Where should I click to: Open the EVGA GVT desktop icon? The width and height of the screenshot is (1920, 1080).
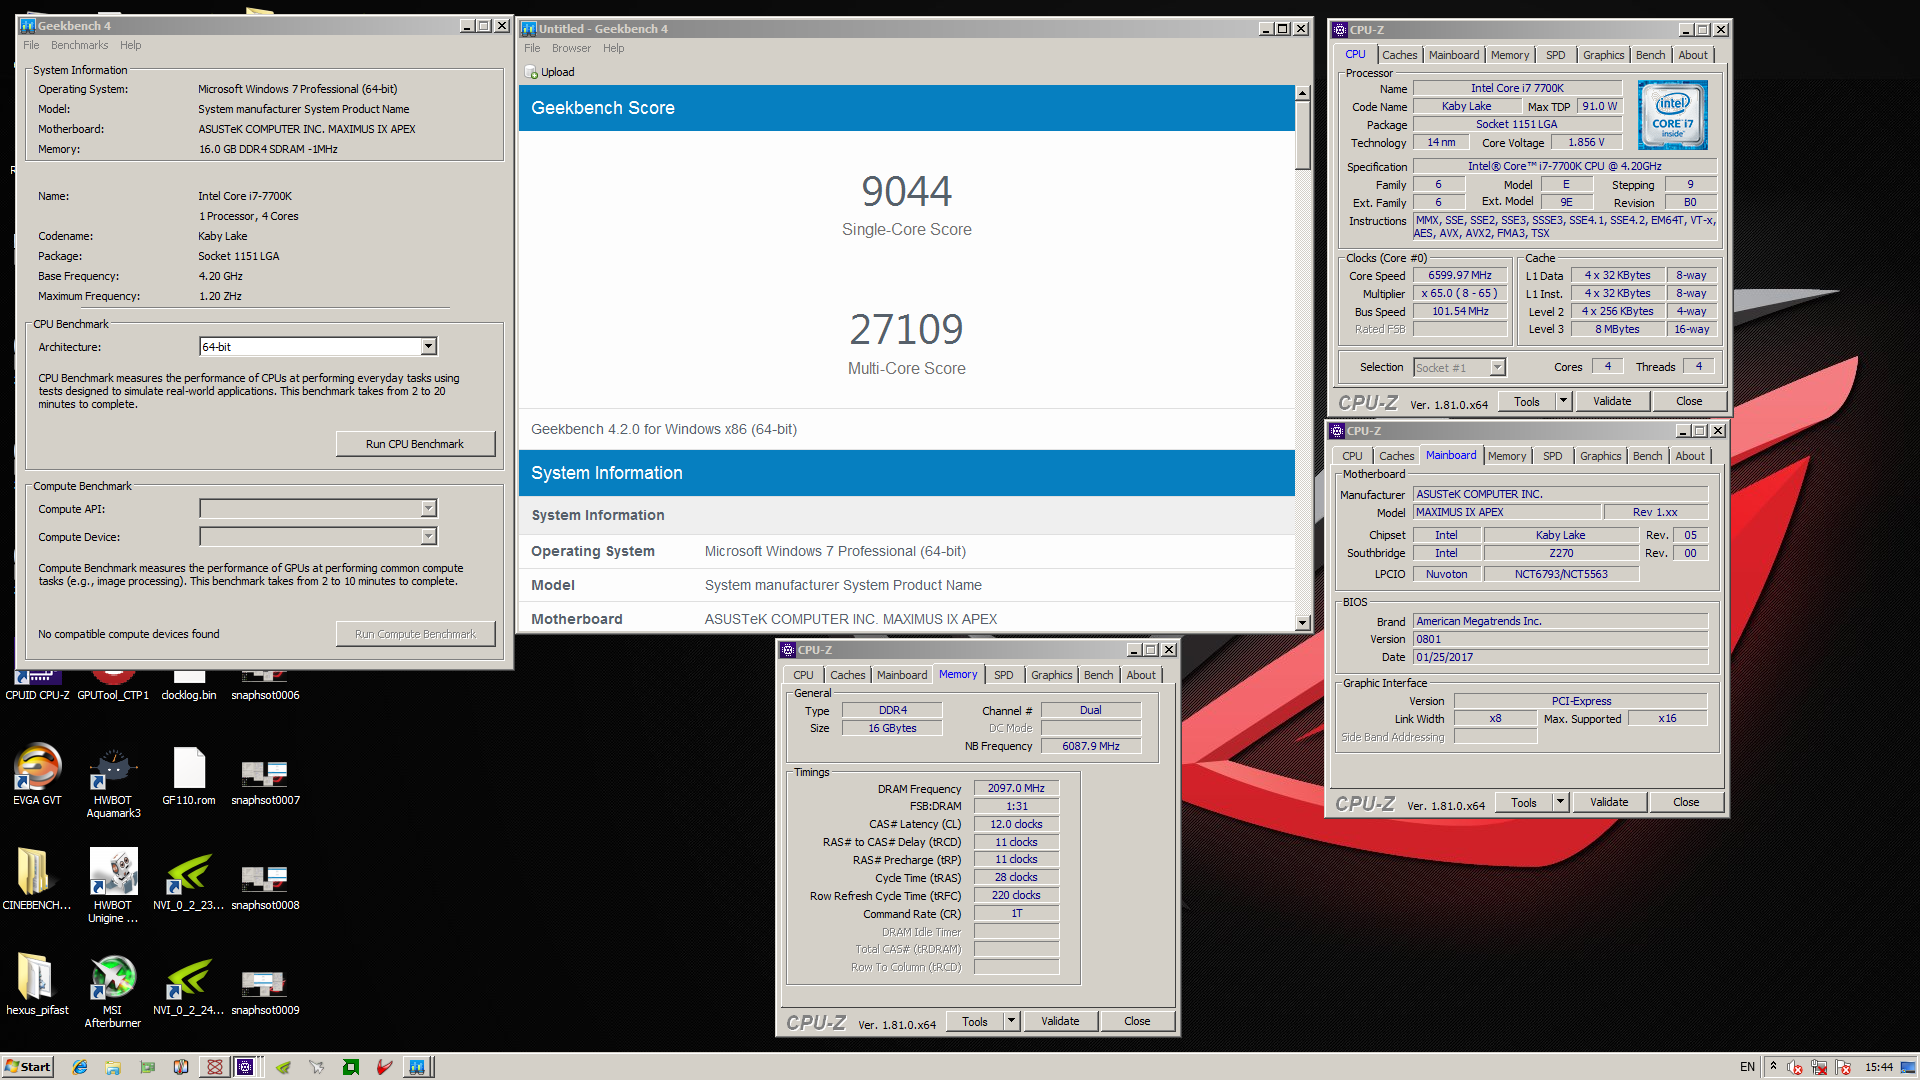pos(37,775)
